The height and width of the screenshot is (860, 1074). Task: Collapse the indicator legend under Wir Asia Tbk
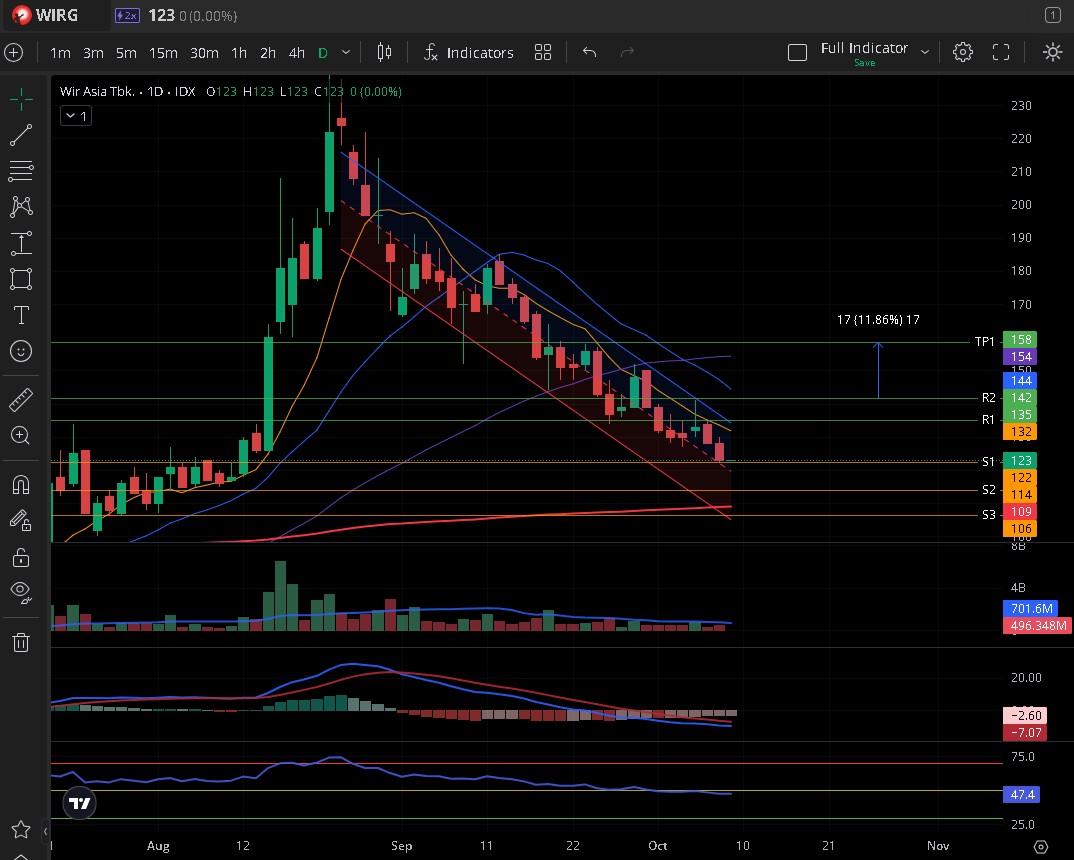[75, 116]
